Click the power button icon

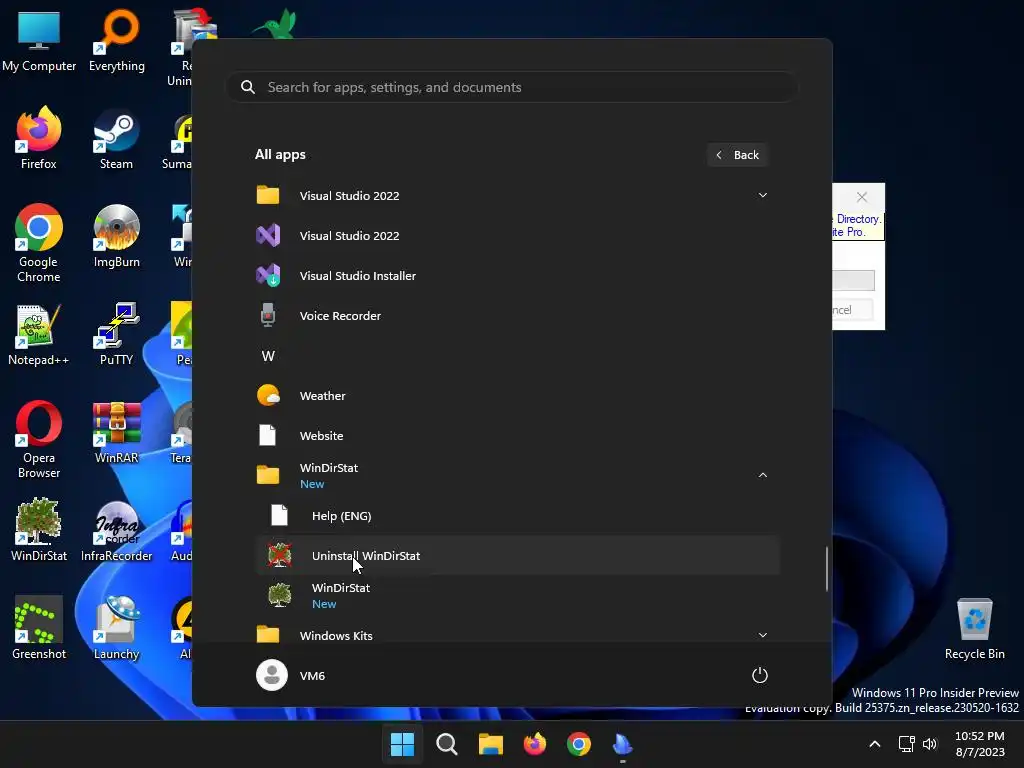click(x=760, y=675)
